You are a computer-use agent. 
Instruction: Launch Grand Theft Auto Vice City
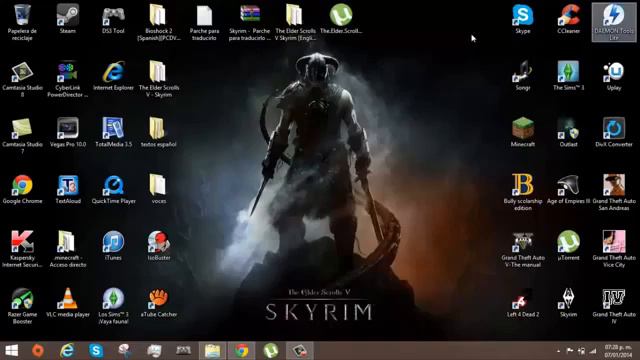(614, 249)
